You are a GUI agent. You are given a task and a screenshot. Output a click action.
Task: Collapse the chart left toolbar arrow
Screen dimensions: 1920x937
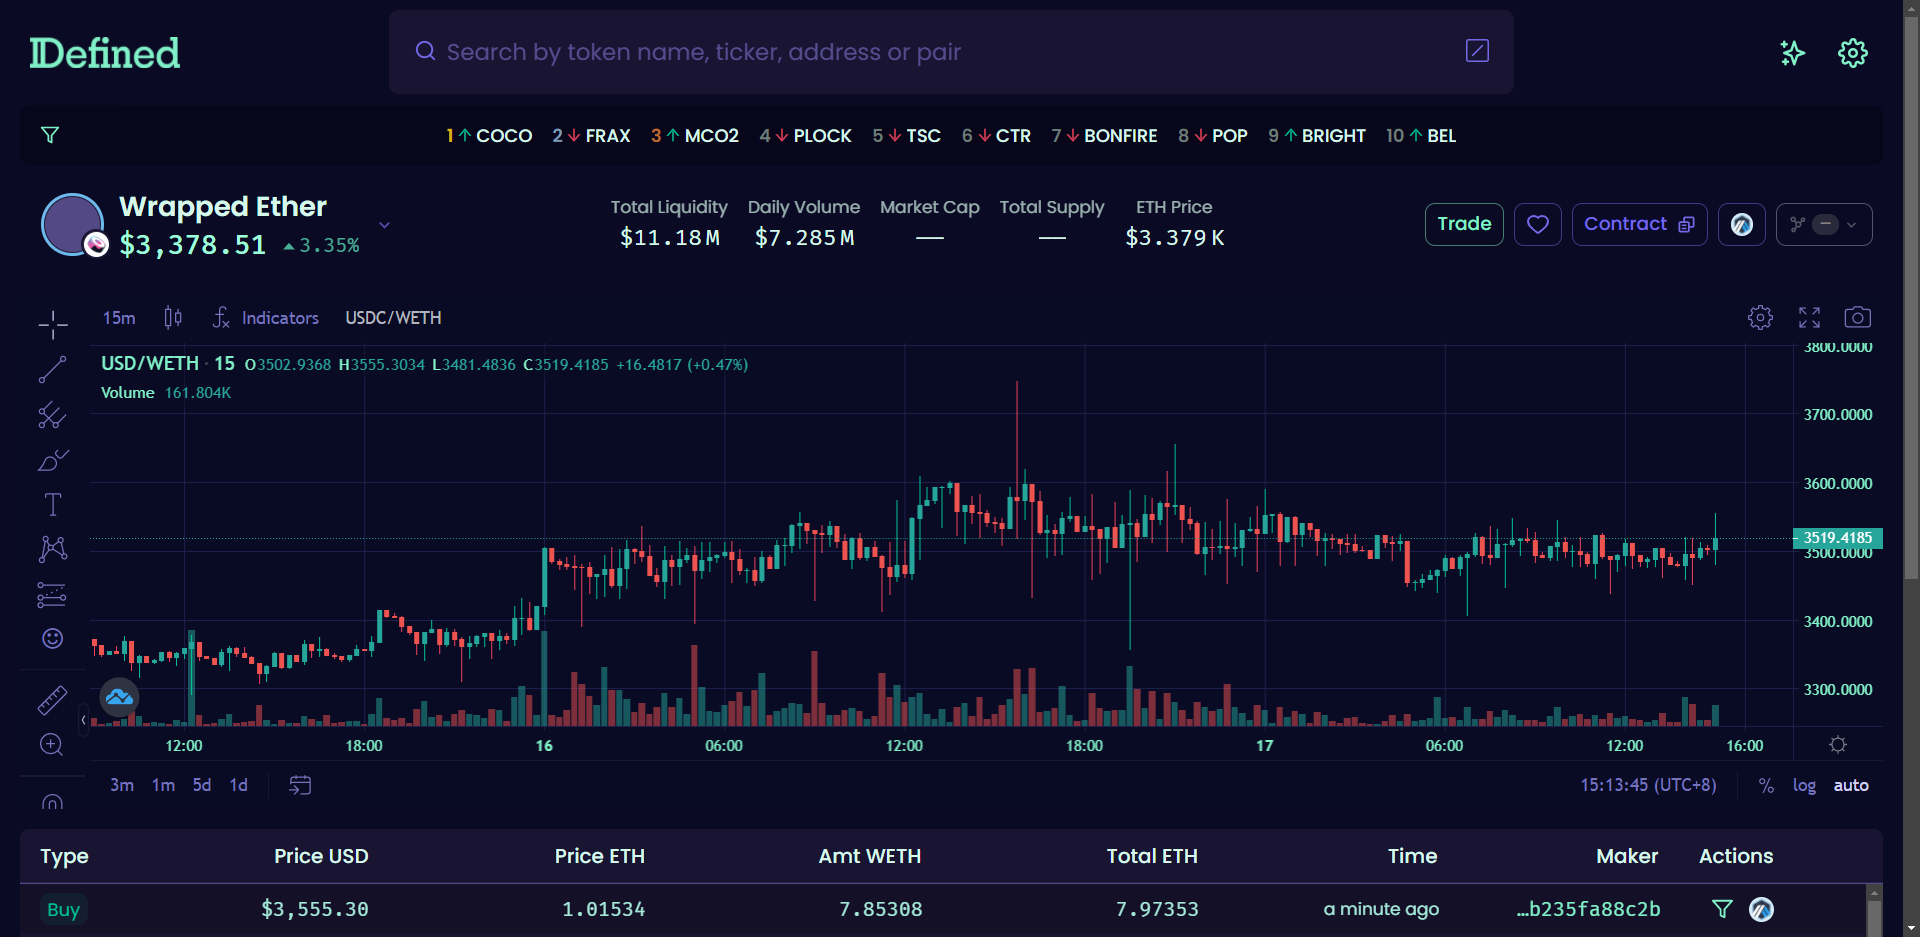tap(83, 720)
